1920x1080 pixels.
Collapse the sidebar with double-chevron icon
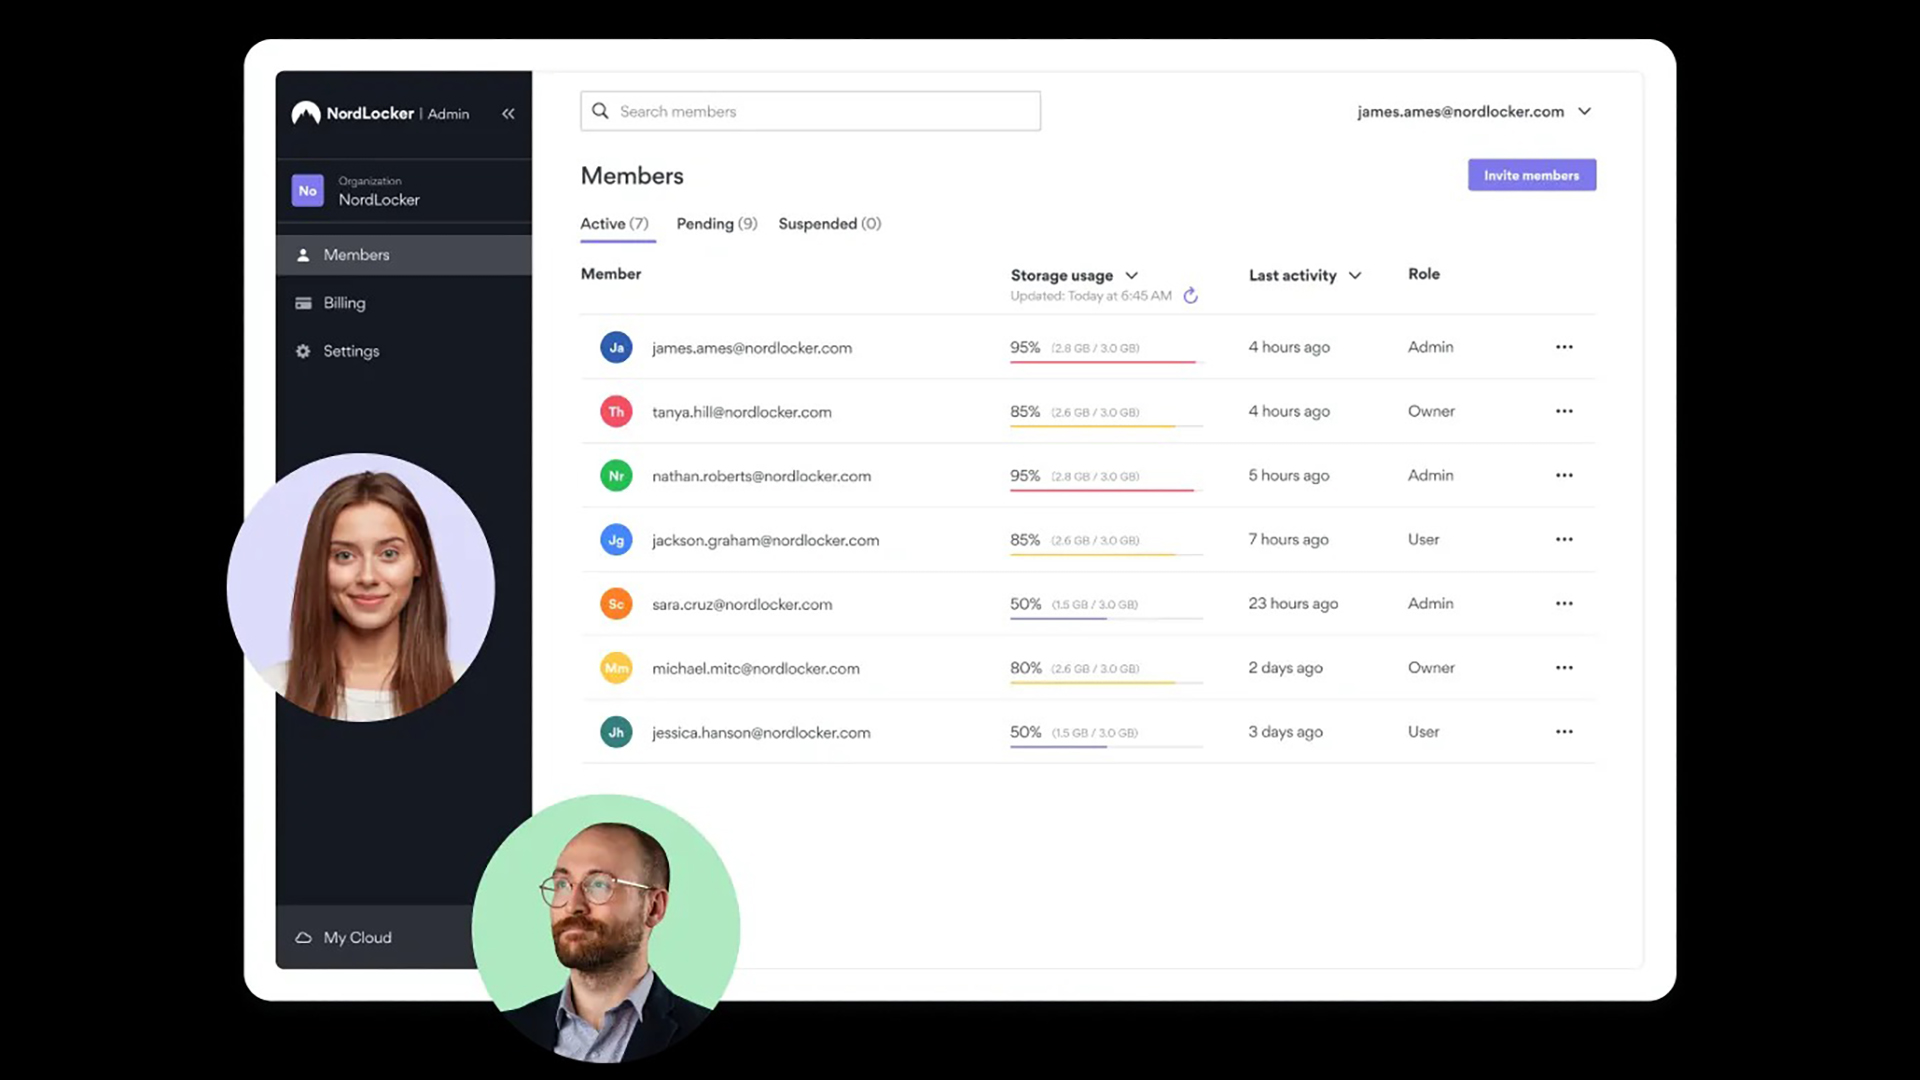tap(508, 114)
